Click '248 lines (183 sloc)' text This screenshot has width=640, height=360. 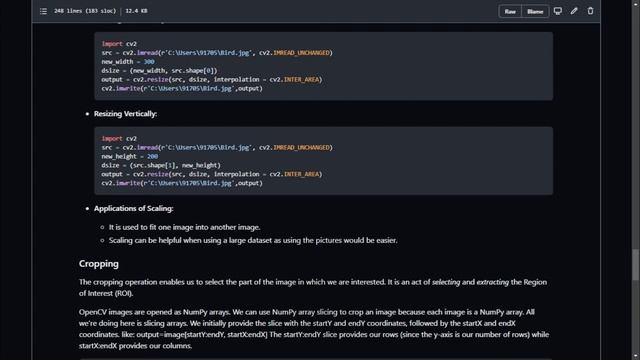[x=85, y=11]
